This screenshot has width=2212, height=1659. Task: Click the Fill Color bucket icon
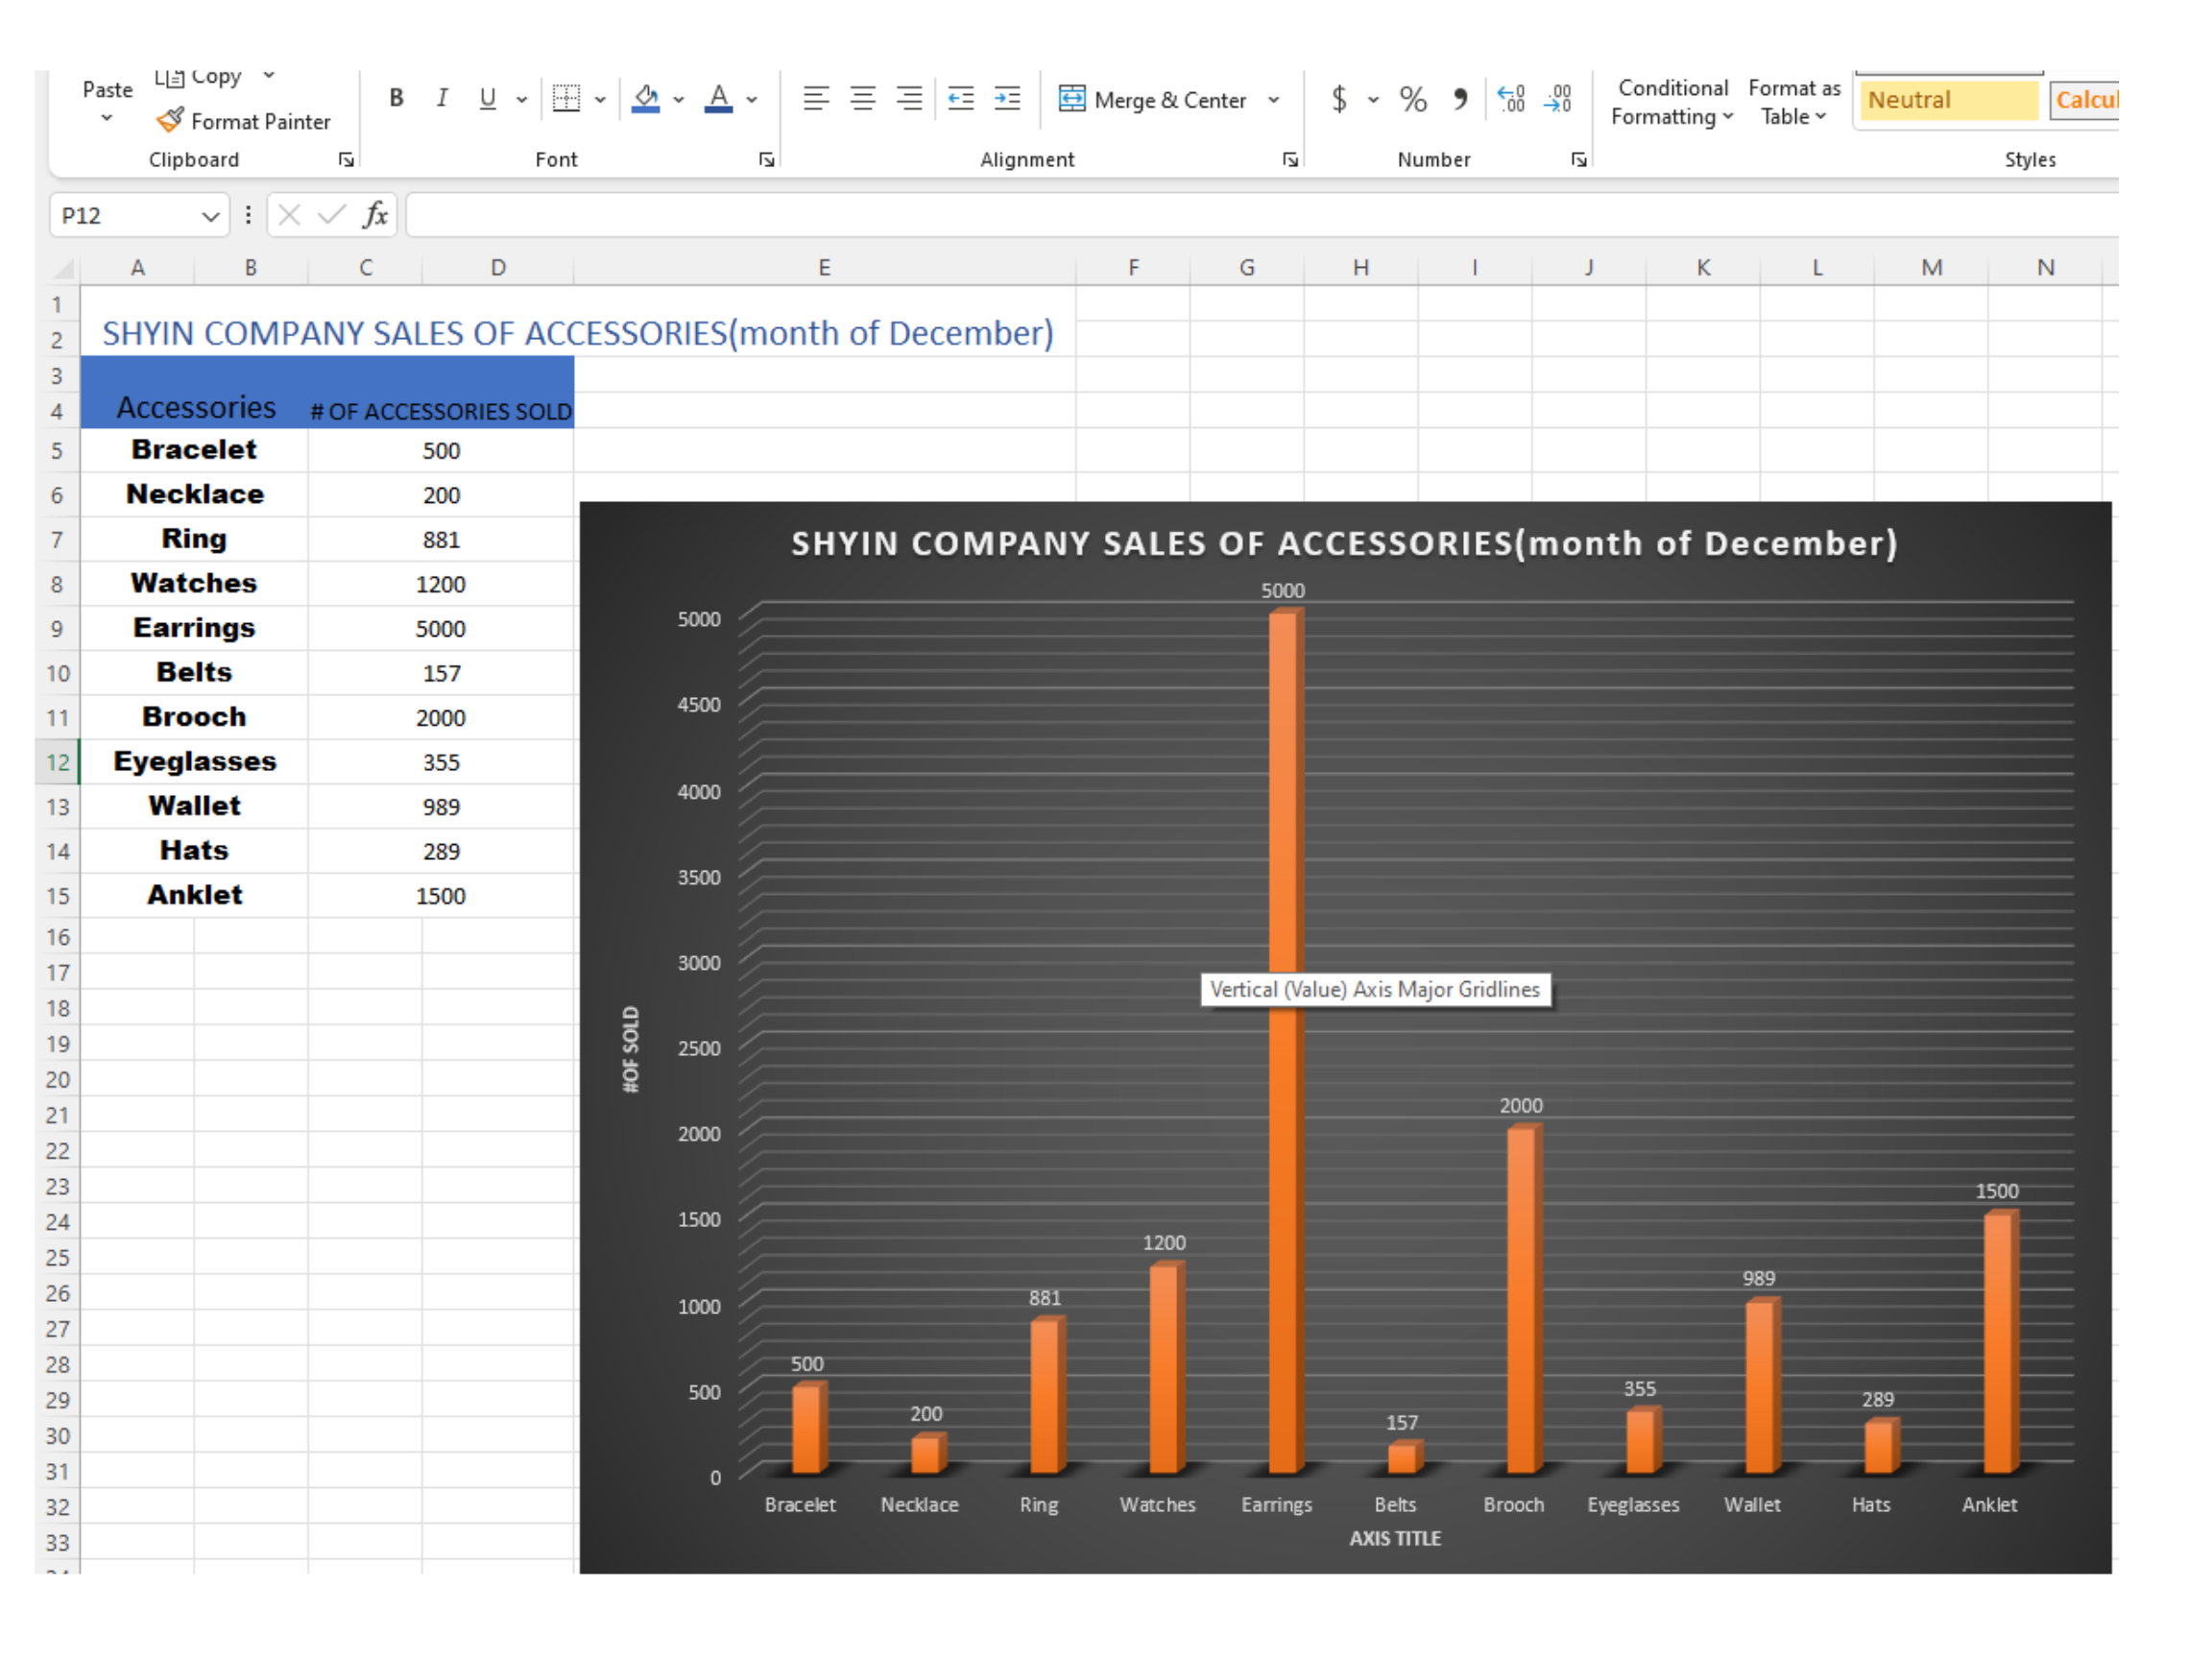coord(646,98)
